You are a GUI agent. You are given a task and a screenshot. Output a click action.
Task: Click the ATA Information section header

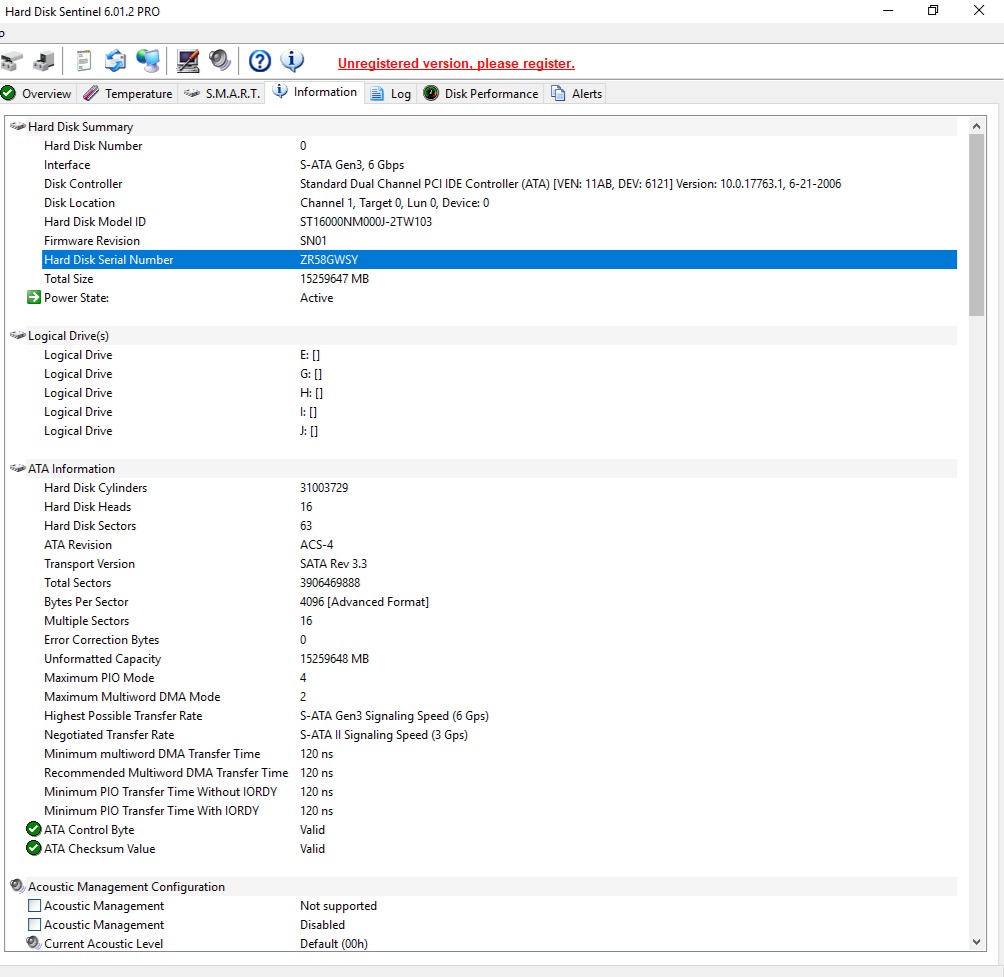[483, 469]
